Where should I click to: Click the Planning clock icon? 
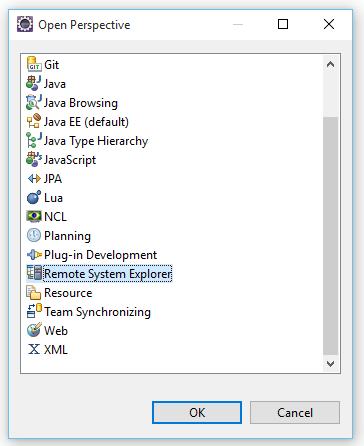coord(34,235)
